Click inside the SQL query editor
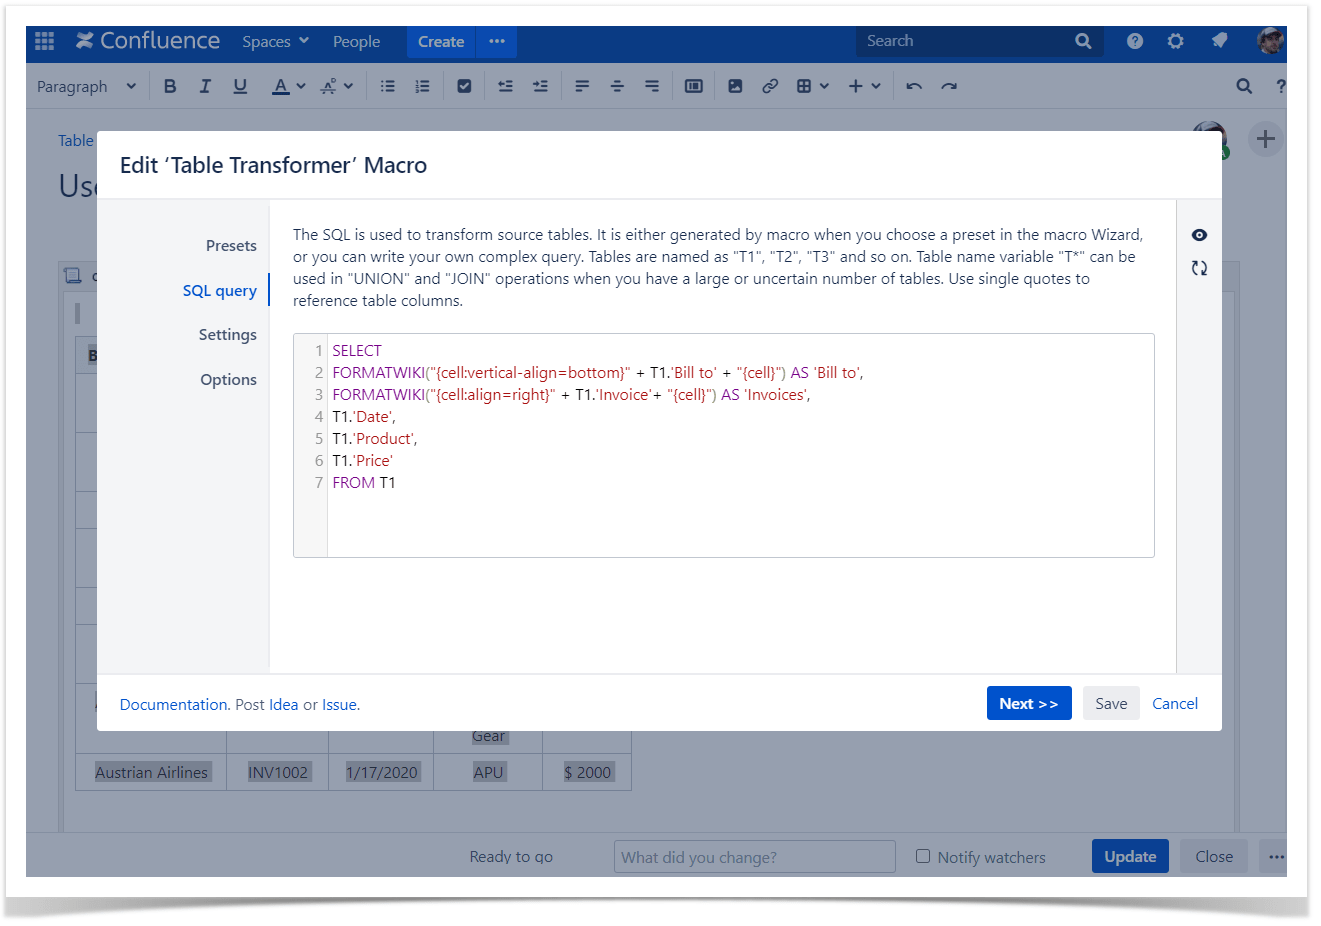 click(x=724, y=445)
